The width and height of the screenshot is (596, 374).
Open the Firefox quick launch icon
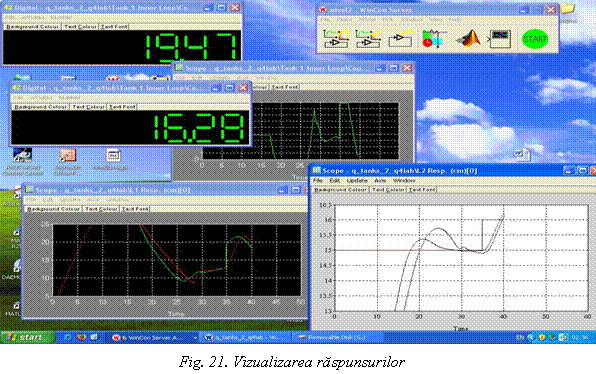click(81, 337)
